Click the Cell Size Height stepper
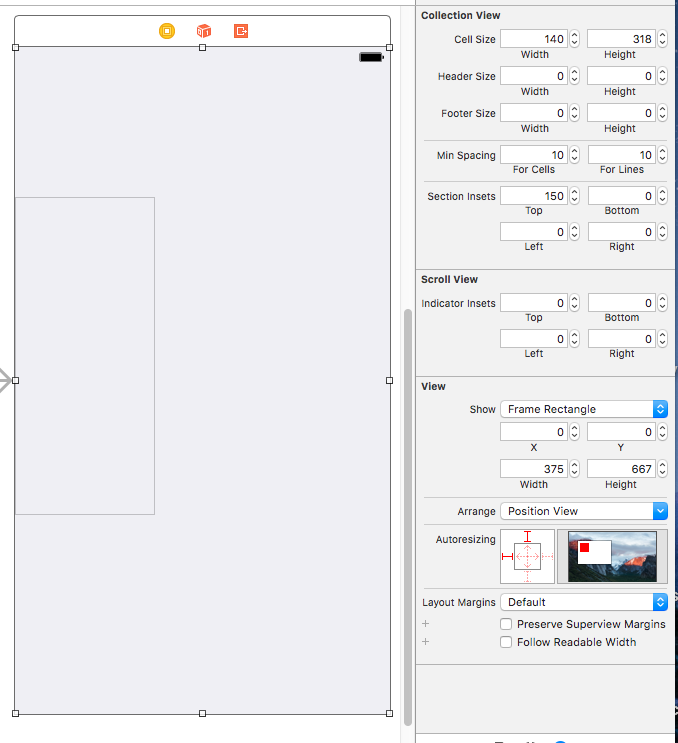The height and width of the screenshot is (743, 678). pyautogui.click(x=662, y=39)
